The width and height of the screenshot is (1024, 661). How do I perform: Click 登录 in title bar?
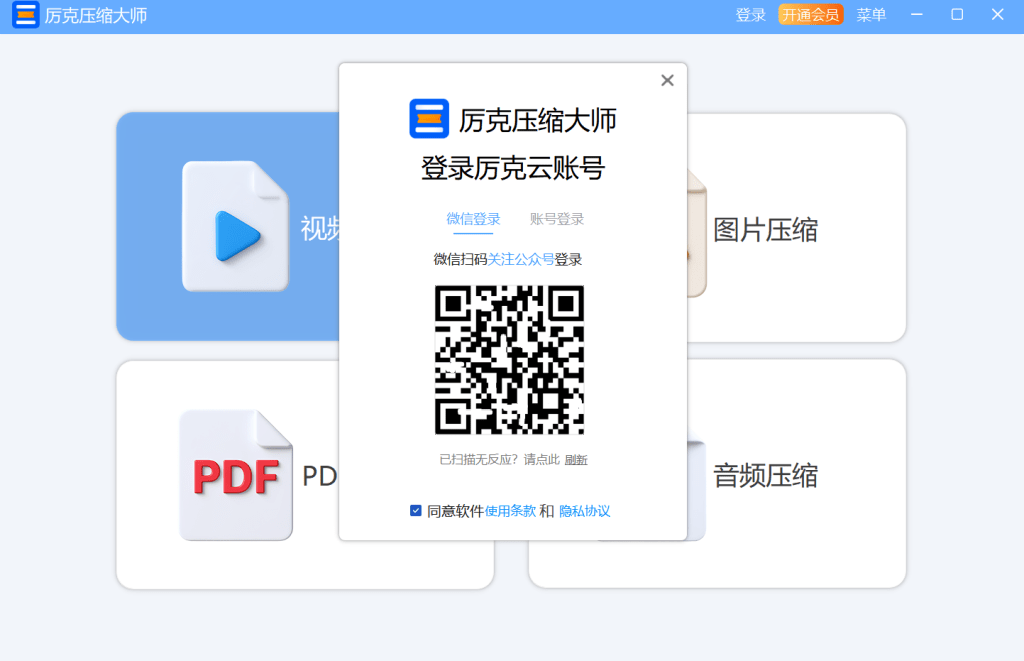click(750, 15)
